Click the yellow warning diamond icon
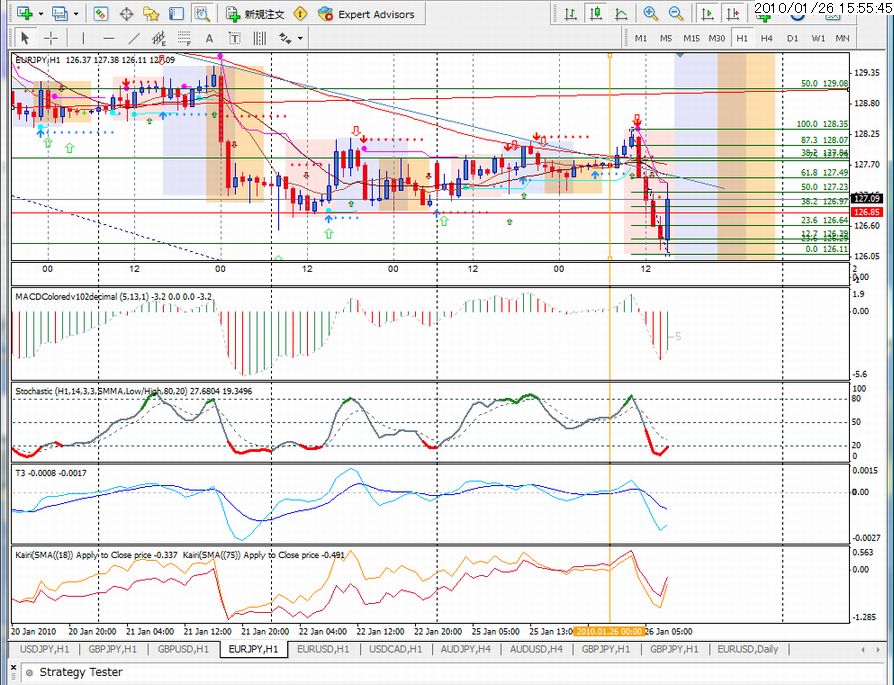The image size is (894, 685). click(300, 14)
